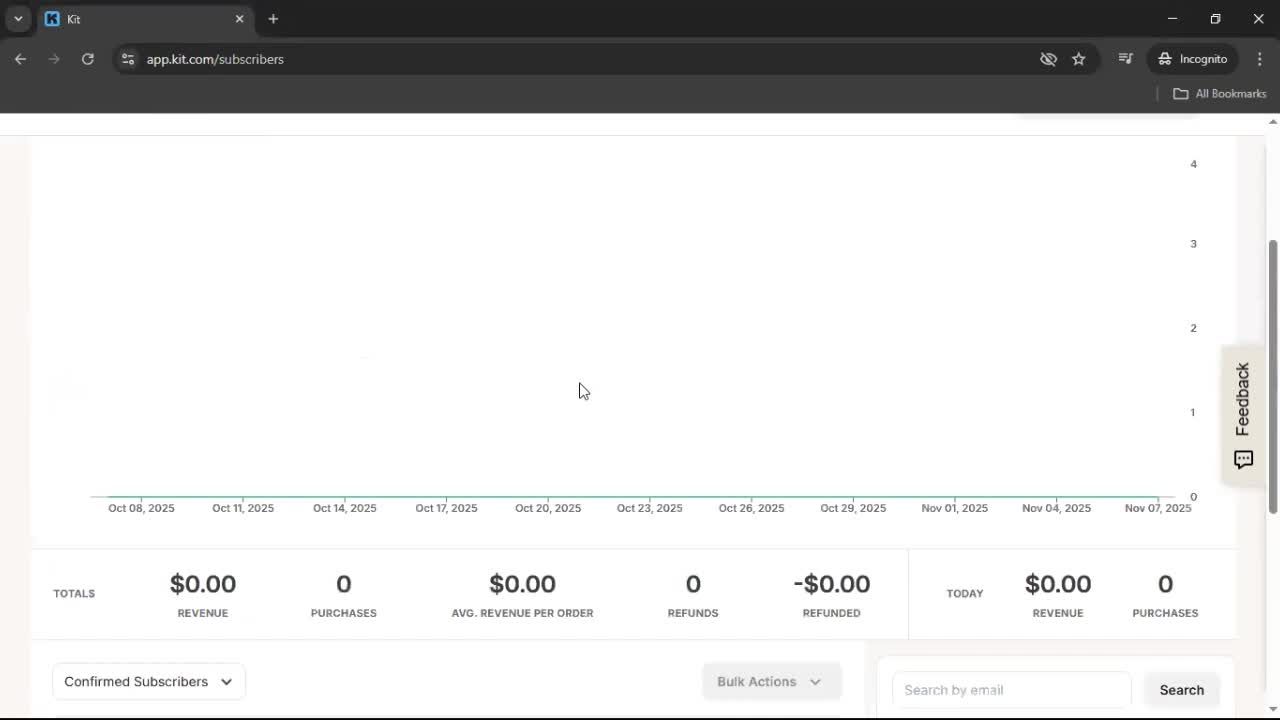
Task: Bookmark this page using the star icon
Action: coord(1079,59)
